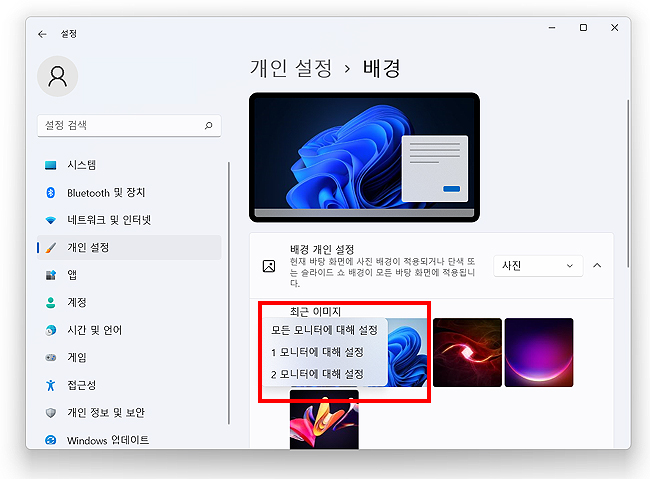Screen dimensions: 650x479
Task: Click the 접근성 accessibility figure icon
Action: 51,385
